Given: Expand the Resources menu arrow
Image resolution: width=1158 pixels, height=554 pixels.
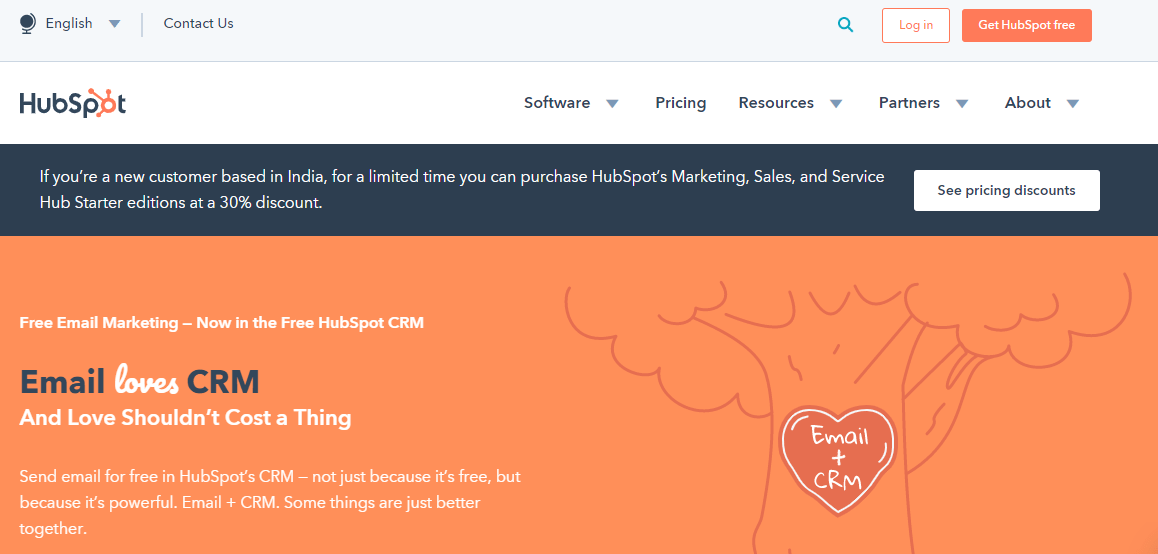Looking at the screenshot, I should [x=836, y=103].
